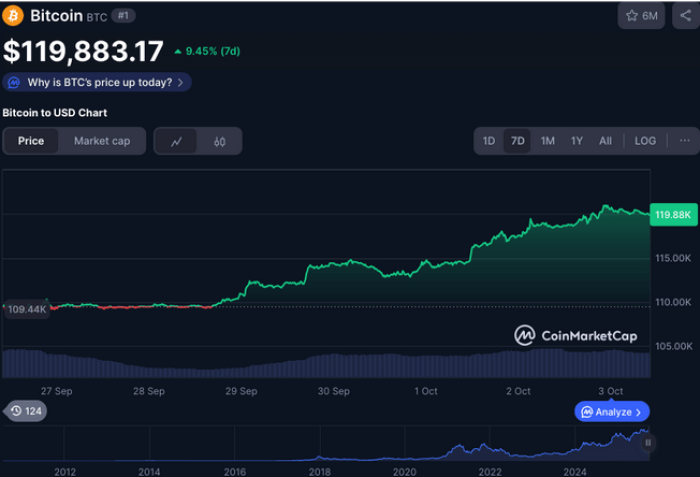Viewport: 700px width, 477px height.
Task: Expand the Analyze button
Action: point(613,411)
